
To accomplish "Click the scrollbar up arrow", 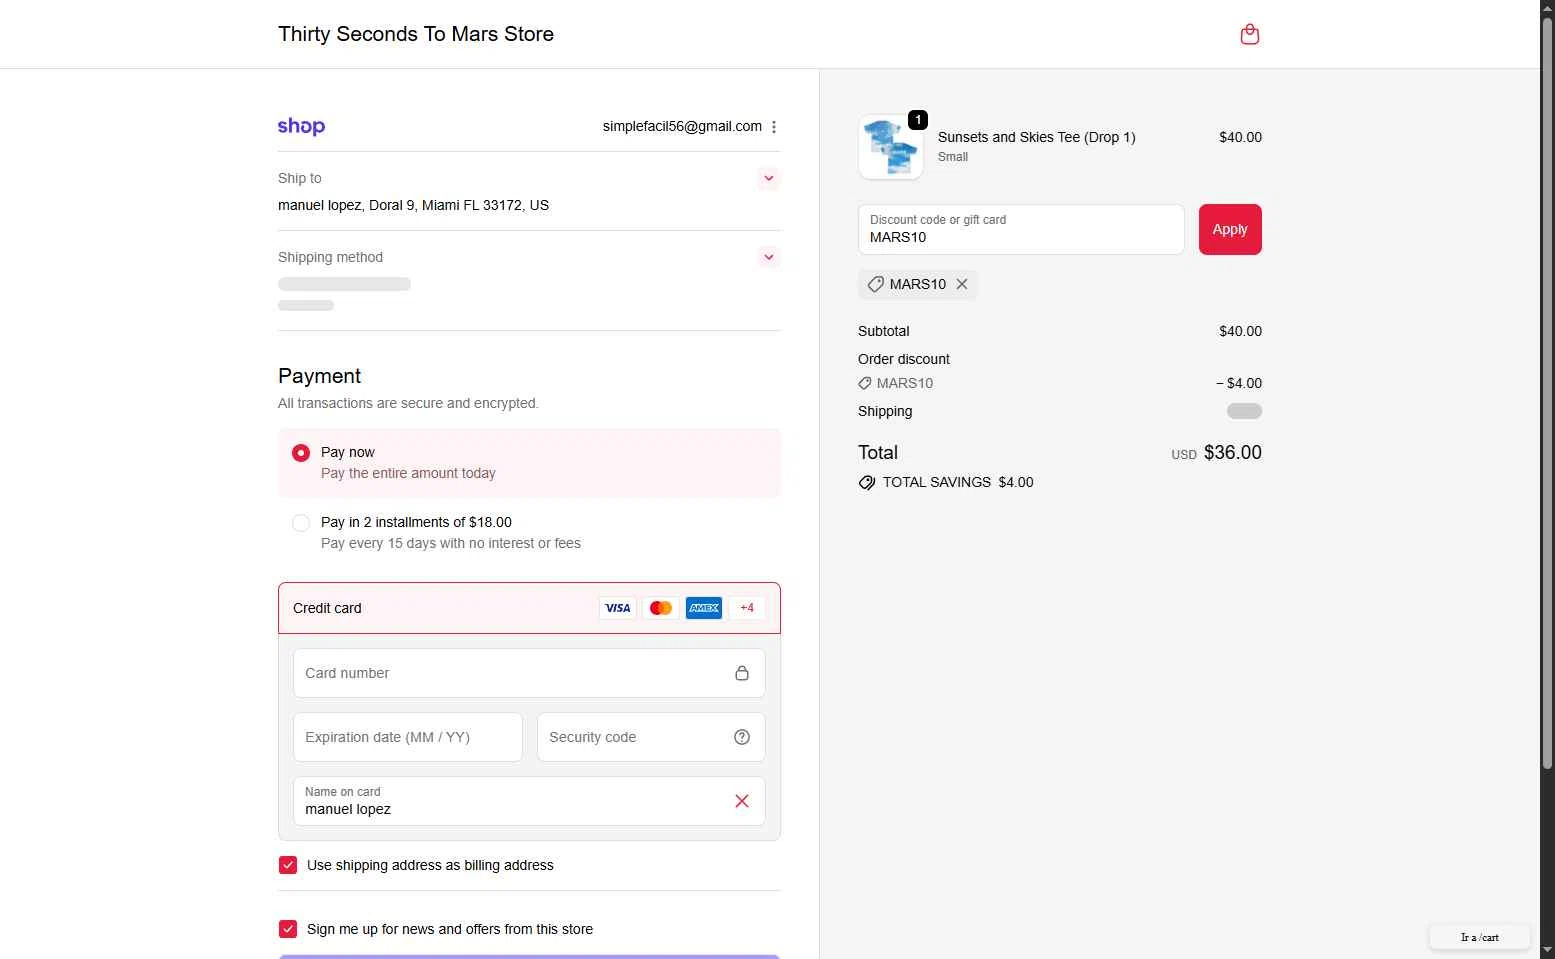I will tap(1547, 8).
